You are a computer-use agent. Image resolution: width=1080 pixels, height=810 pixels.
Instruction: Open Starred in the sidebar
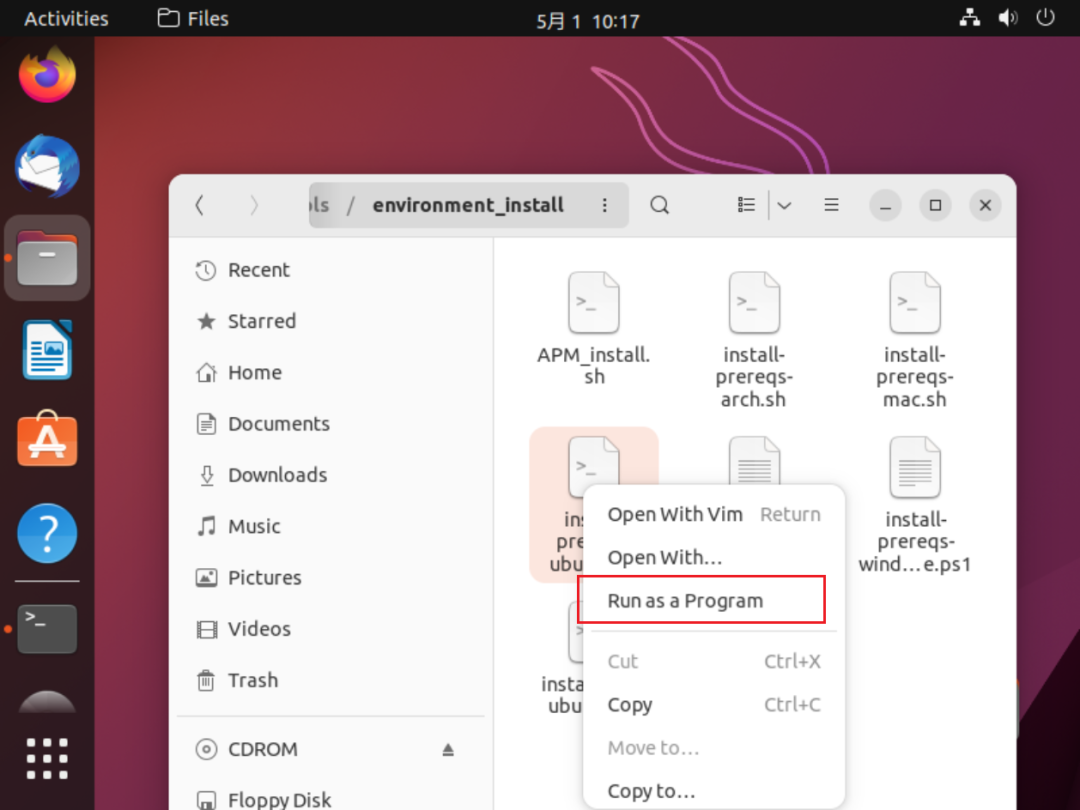331,321
